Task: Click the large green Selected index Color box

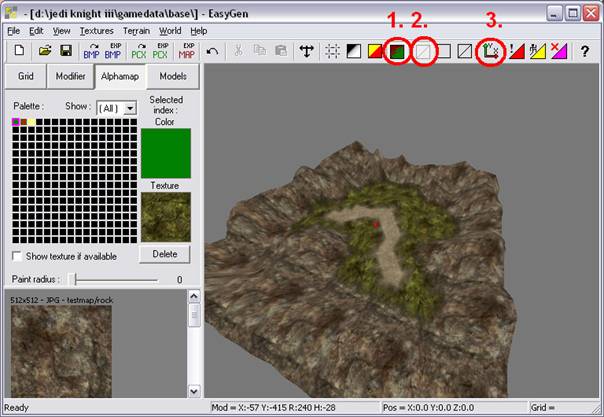Action: tap(166, 153)
